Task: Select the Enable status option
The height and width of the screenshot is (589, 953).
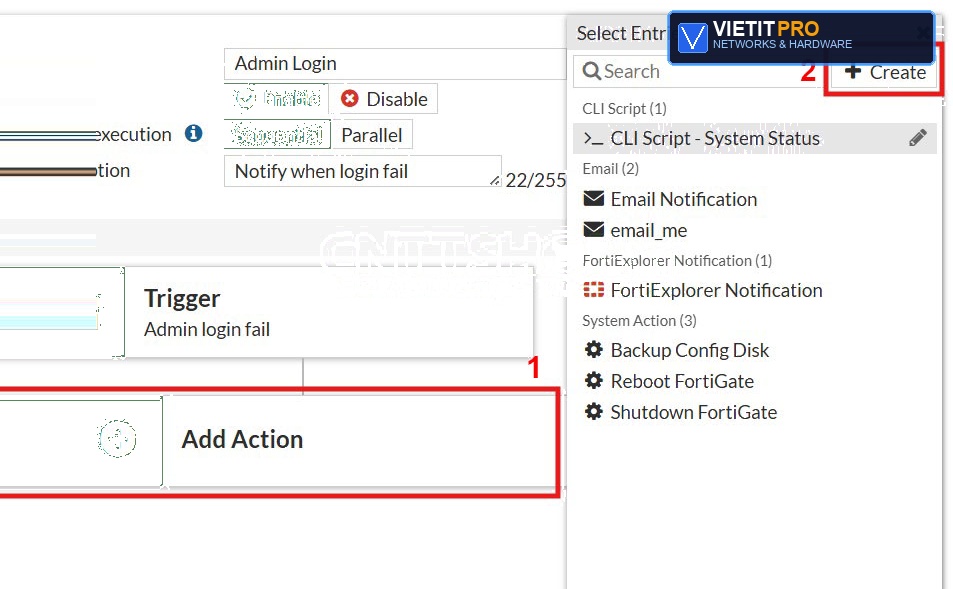Action: coord(277,98)
